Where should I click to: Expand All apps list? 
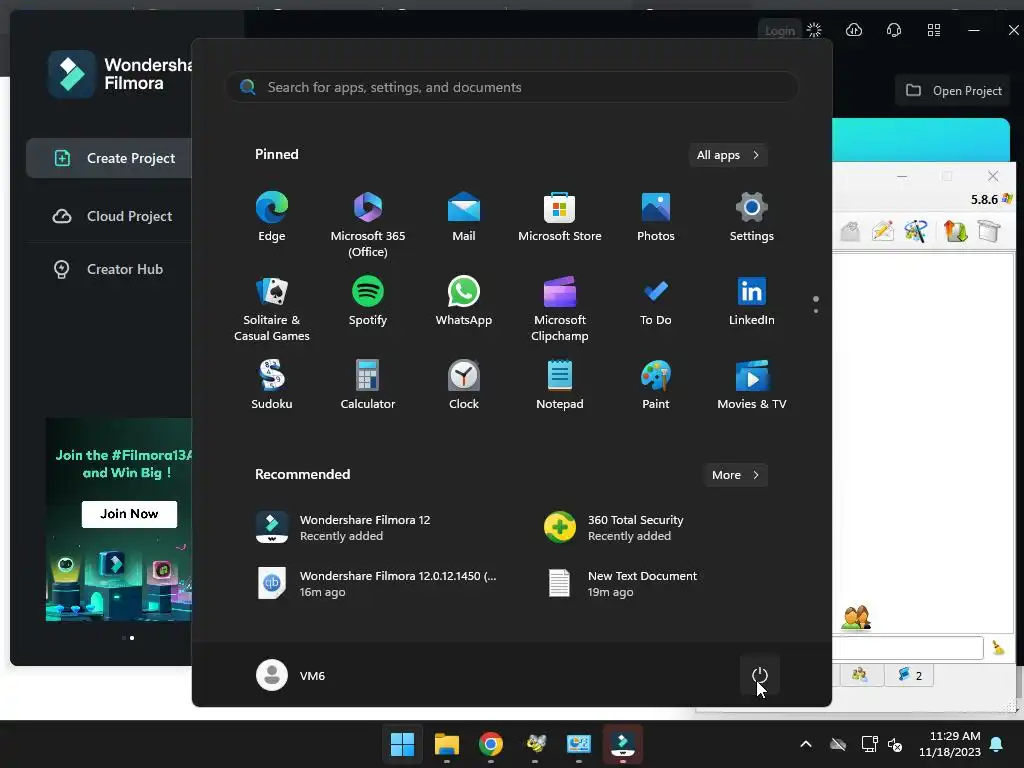pos(728,155)
